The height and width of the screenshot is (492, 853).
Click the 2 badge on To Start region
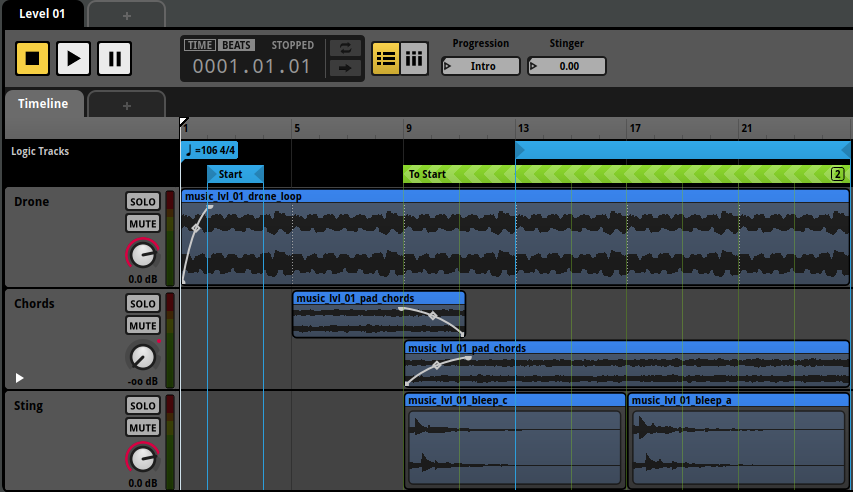pos(838,174)
